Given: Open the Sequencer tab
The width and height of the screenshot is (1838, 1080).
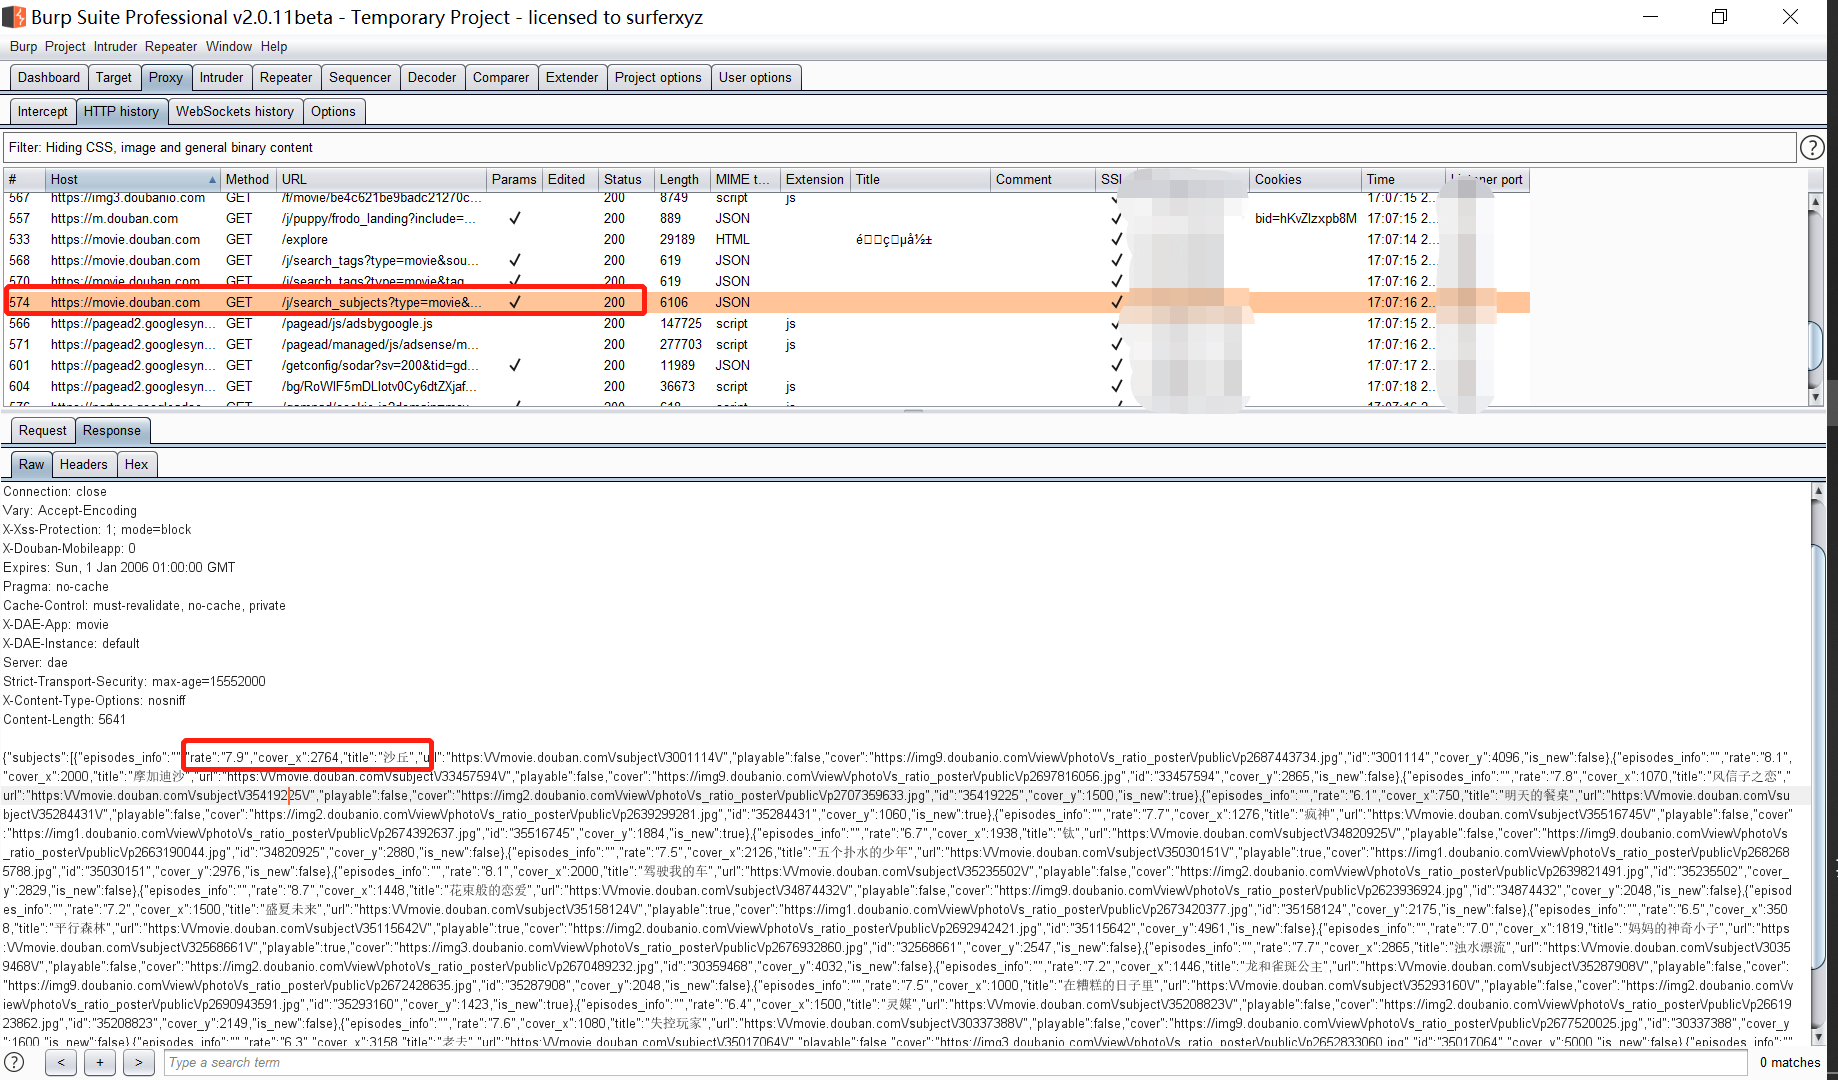Looking at the screenshot, I should 360,77.
